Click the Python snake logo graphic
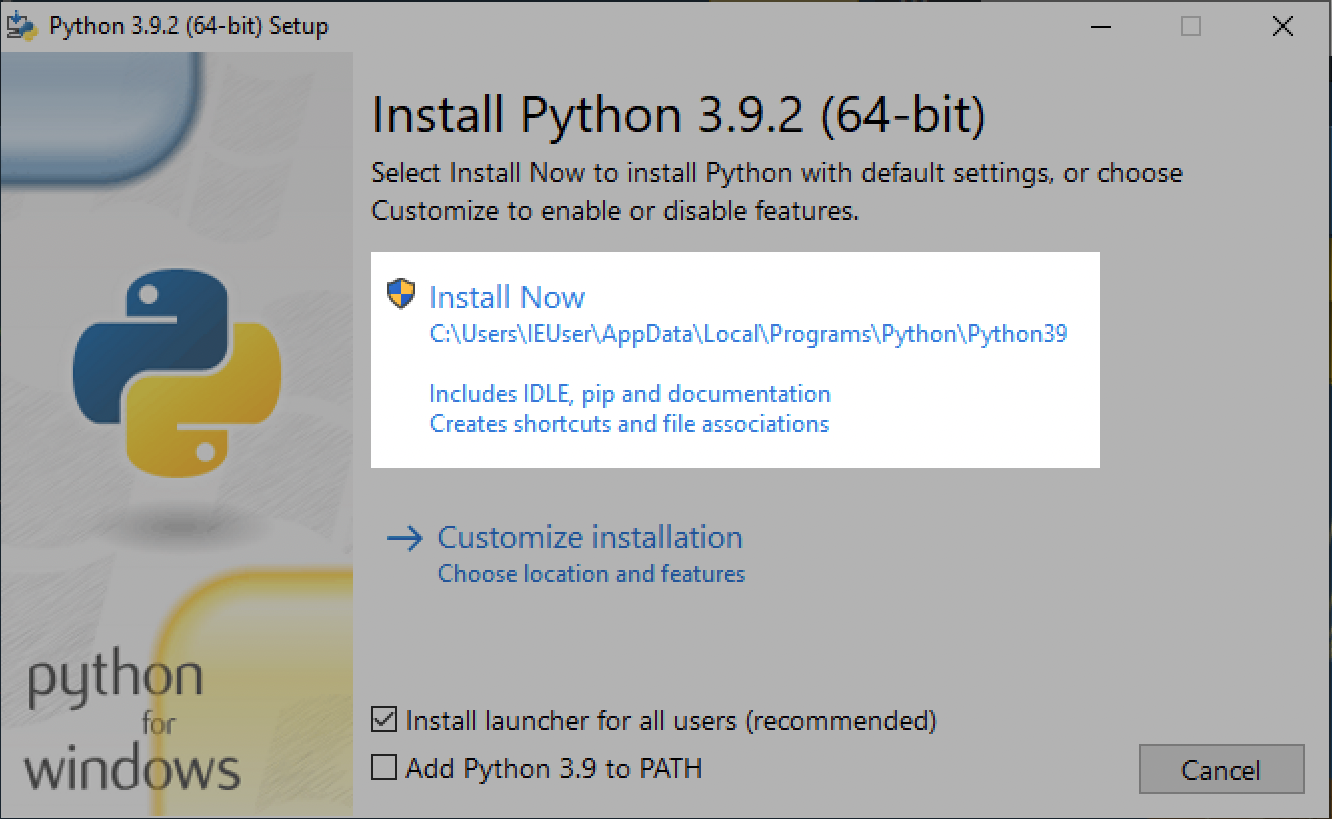This screenshot has width=1332, height=819. coord(176,371)
